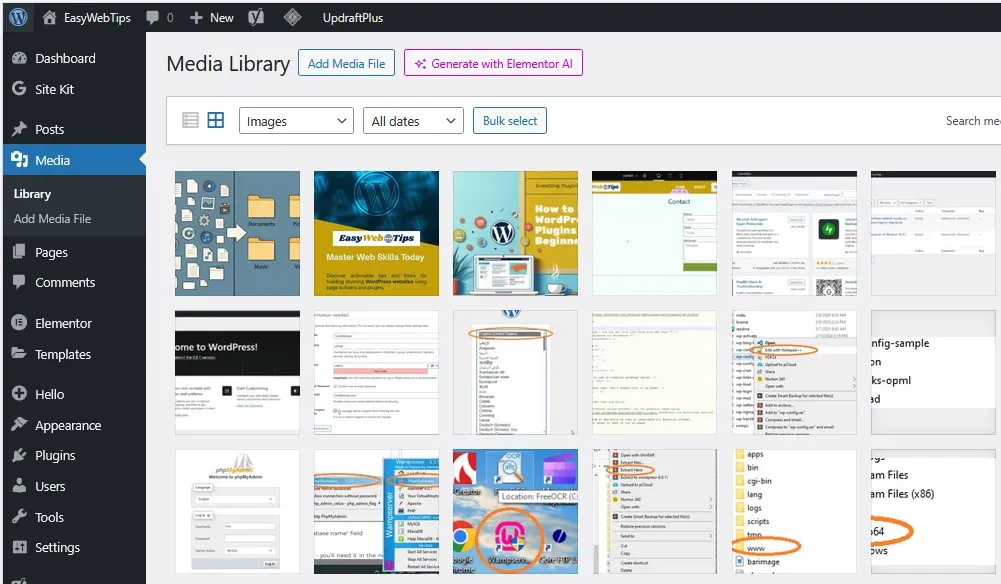Viewport: 1001px width, 584px height.
Task: Open the comments bubble in admin bar
Action: coord(153,17)
